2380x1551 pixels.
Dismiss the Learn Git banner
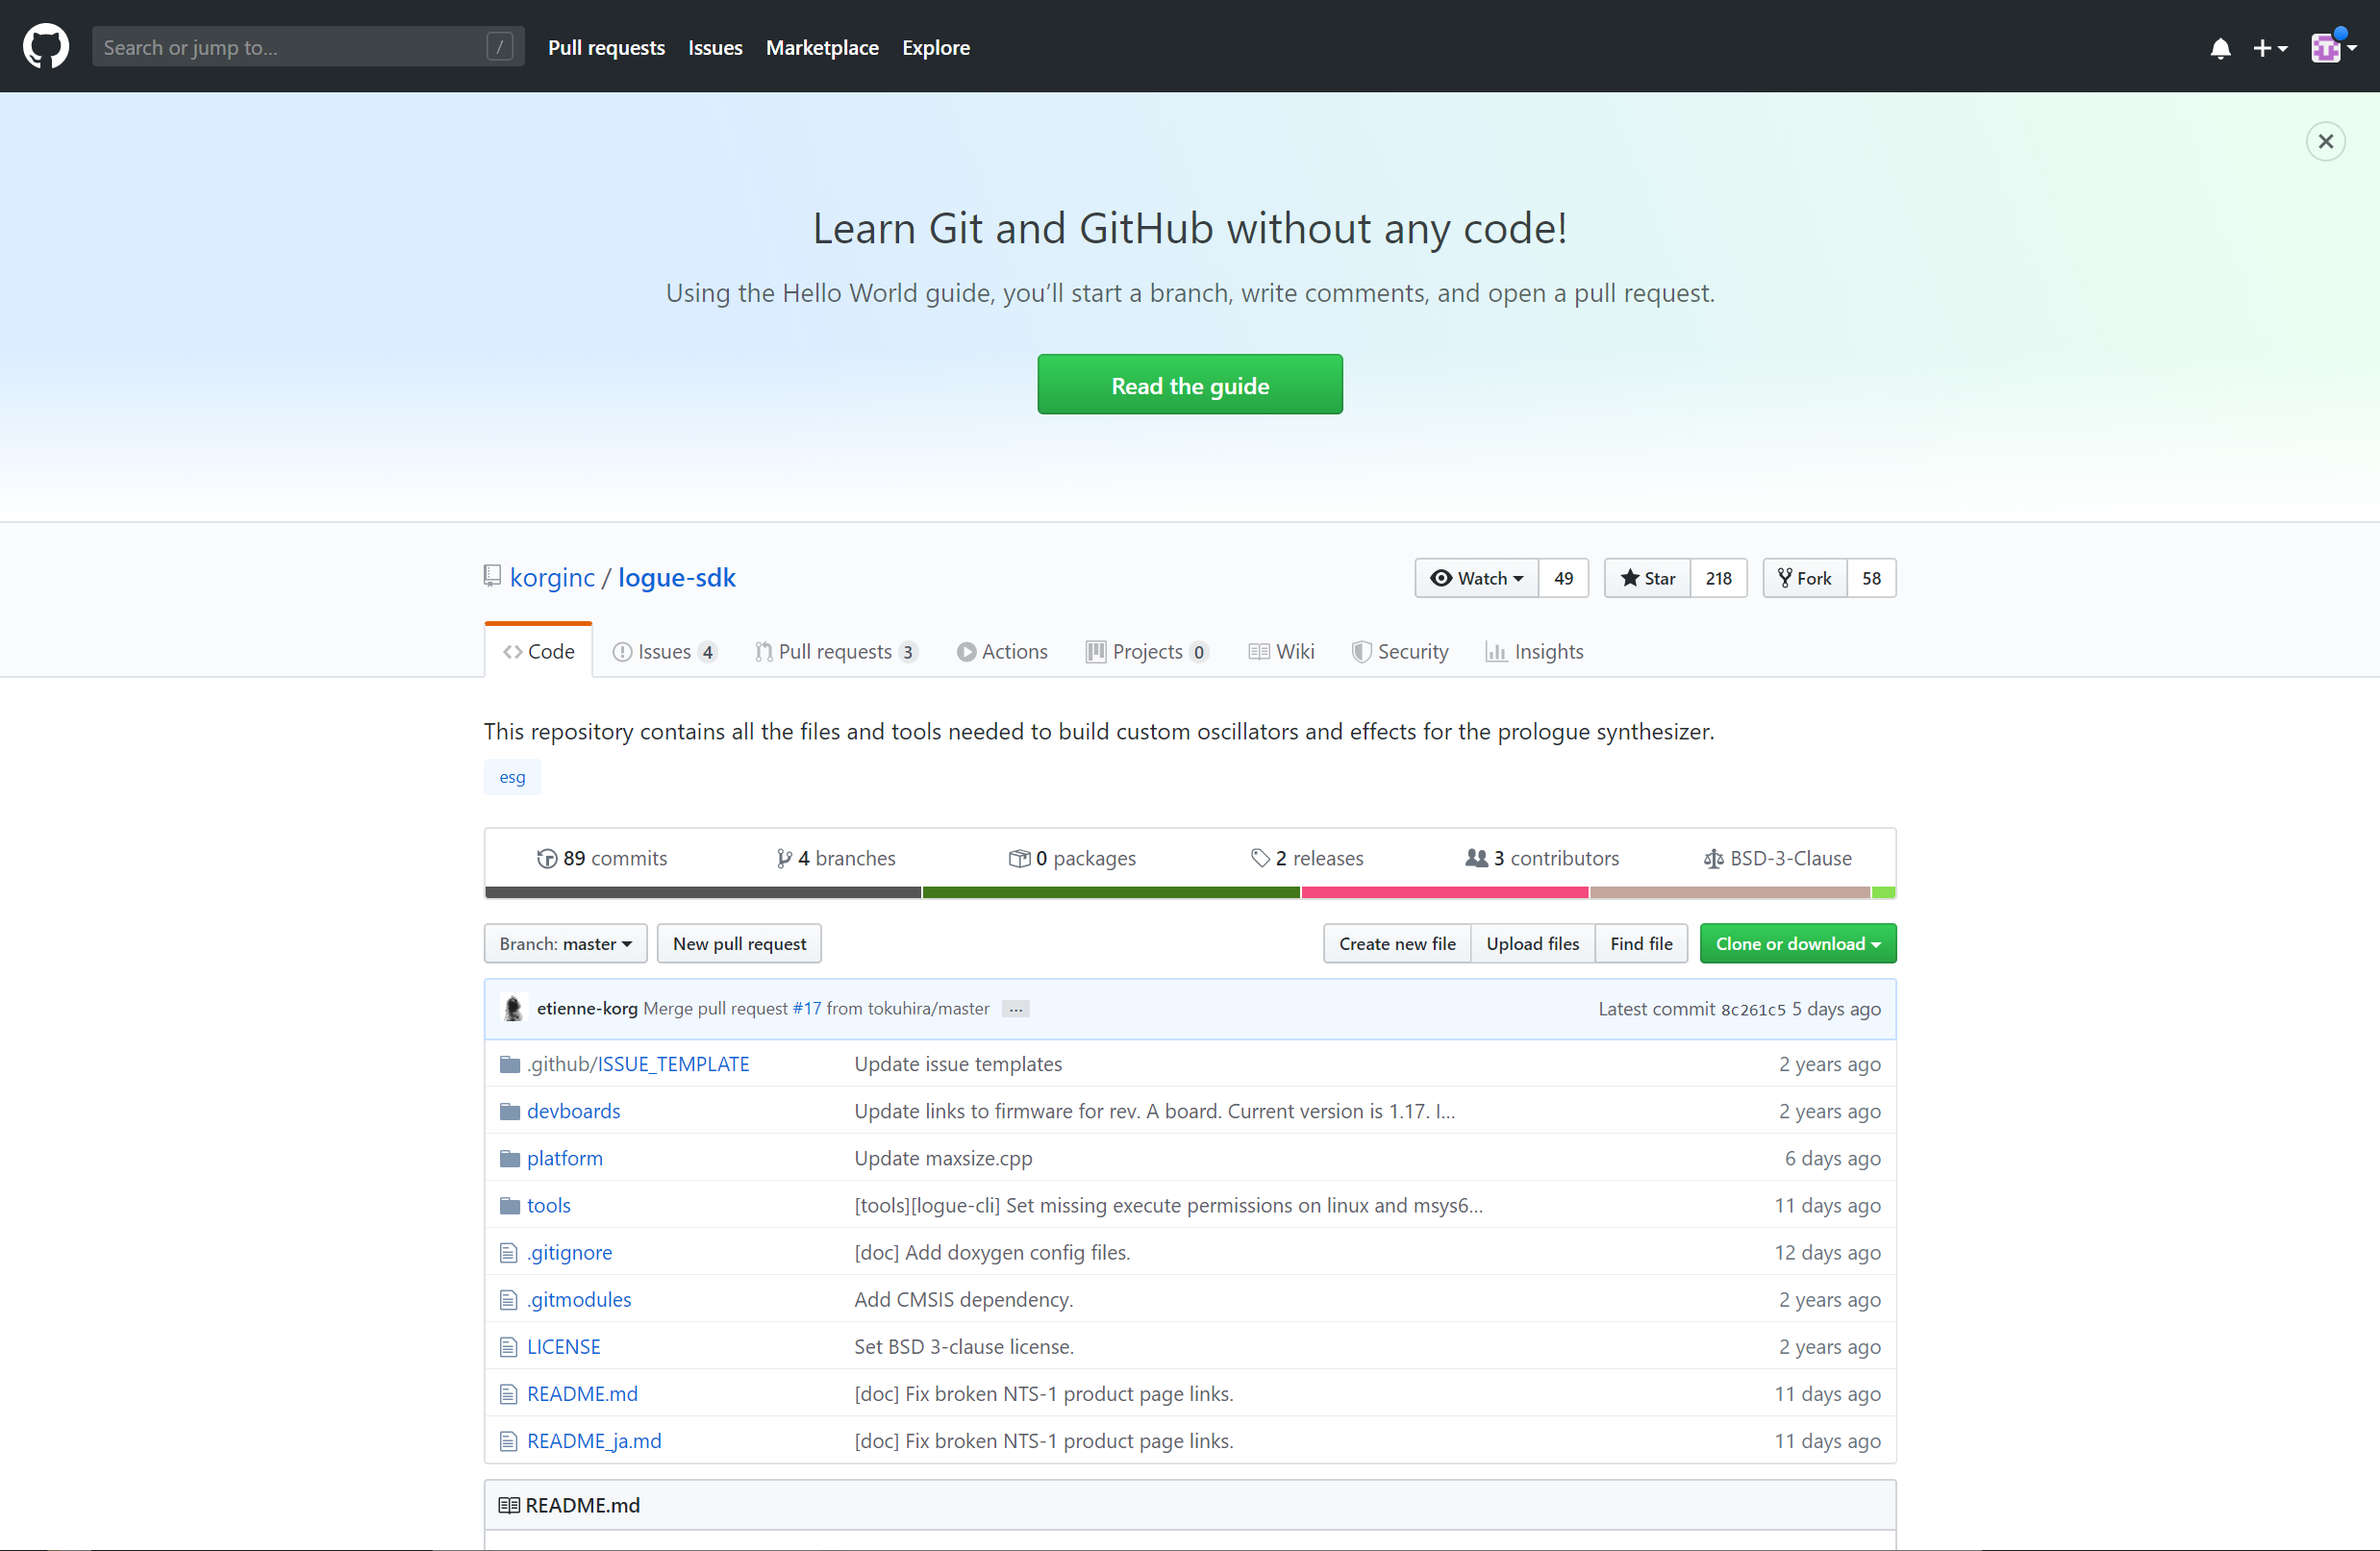[2326, 141]
